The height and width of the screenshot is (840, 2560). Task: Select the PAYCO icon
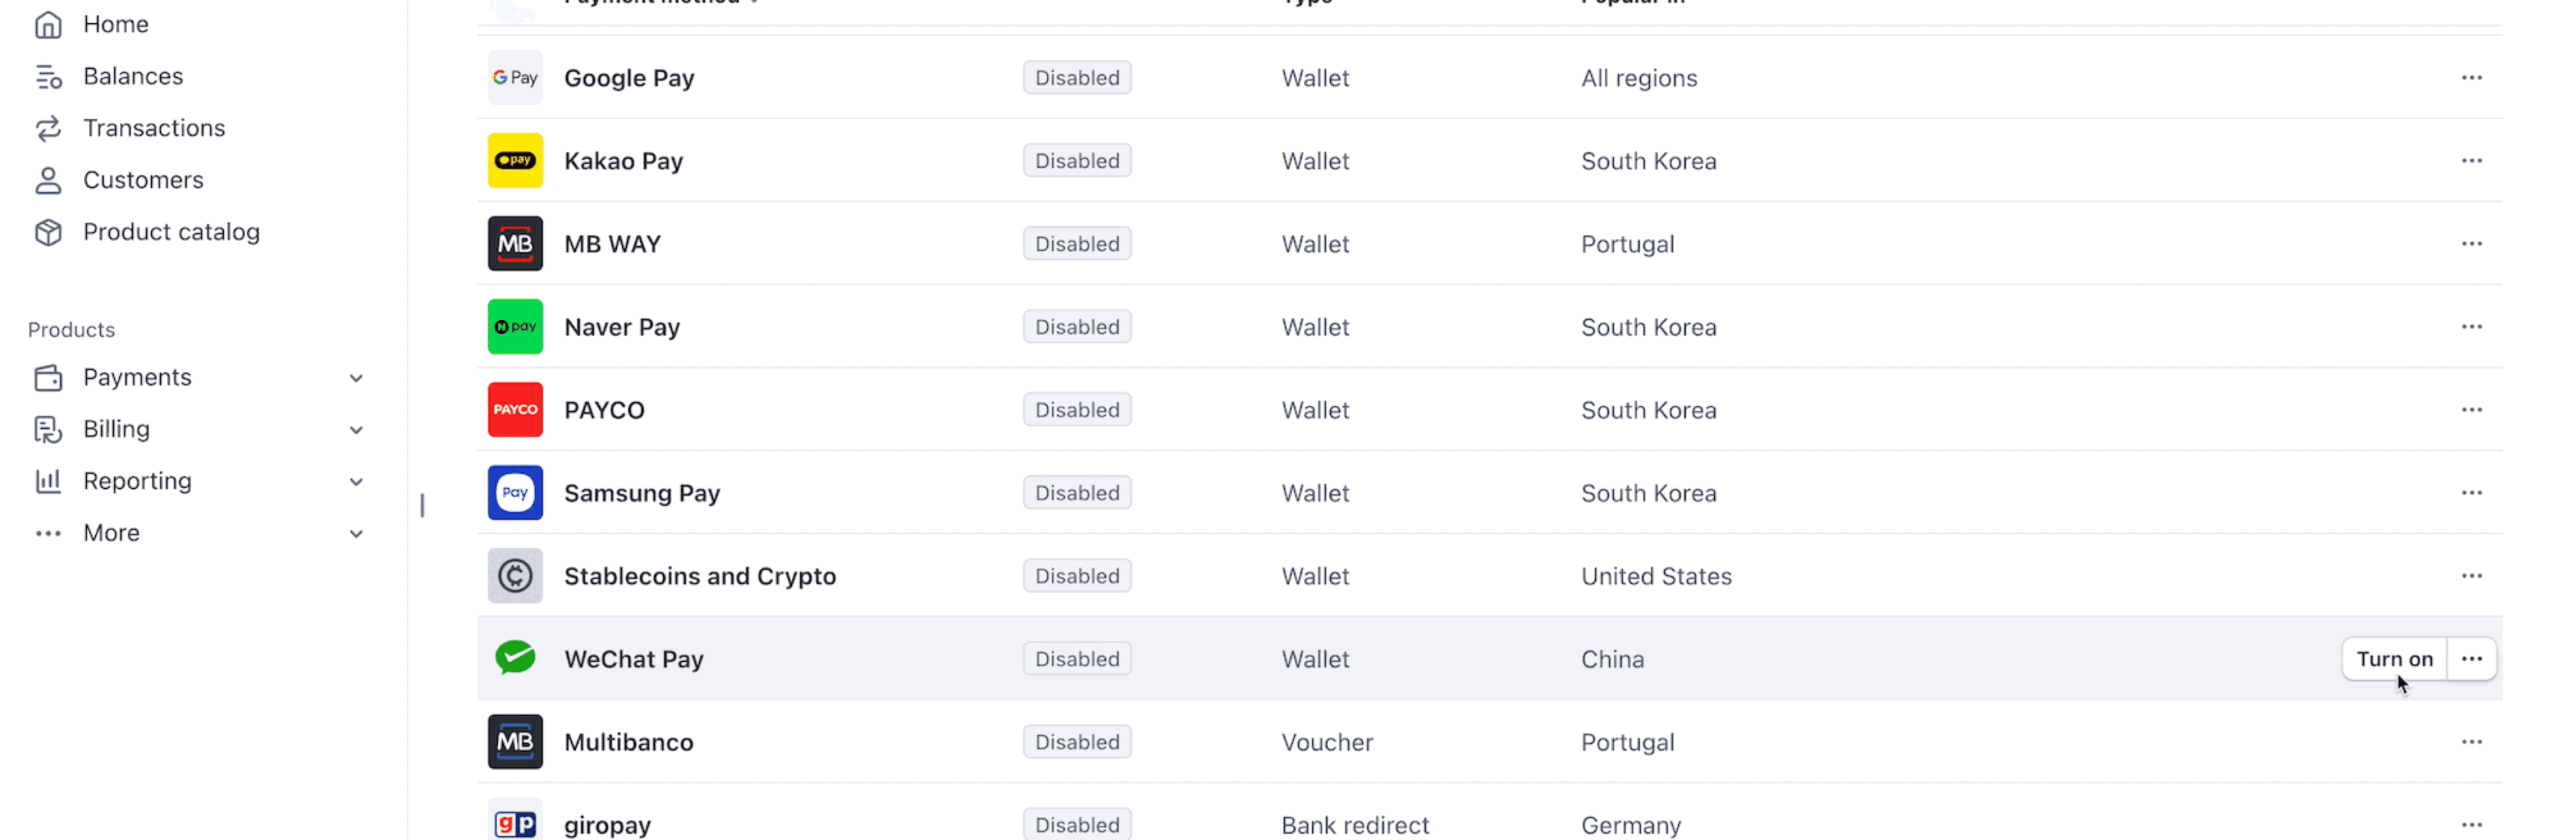pyautogui.click(x=514, y=409)
